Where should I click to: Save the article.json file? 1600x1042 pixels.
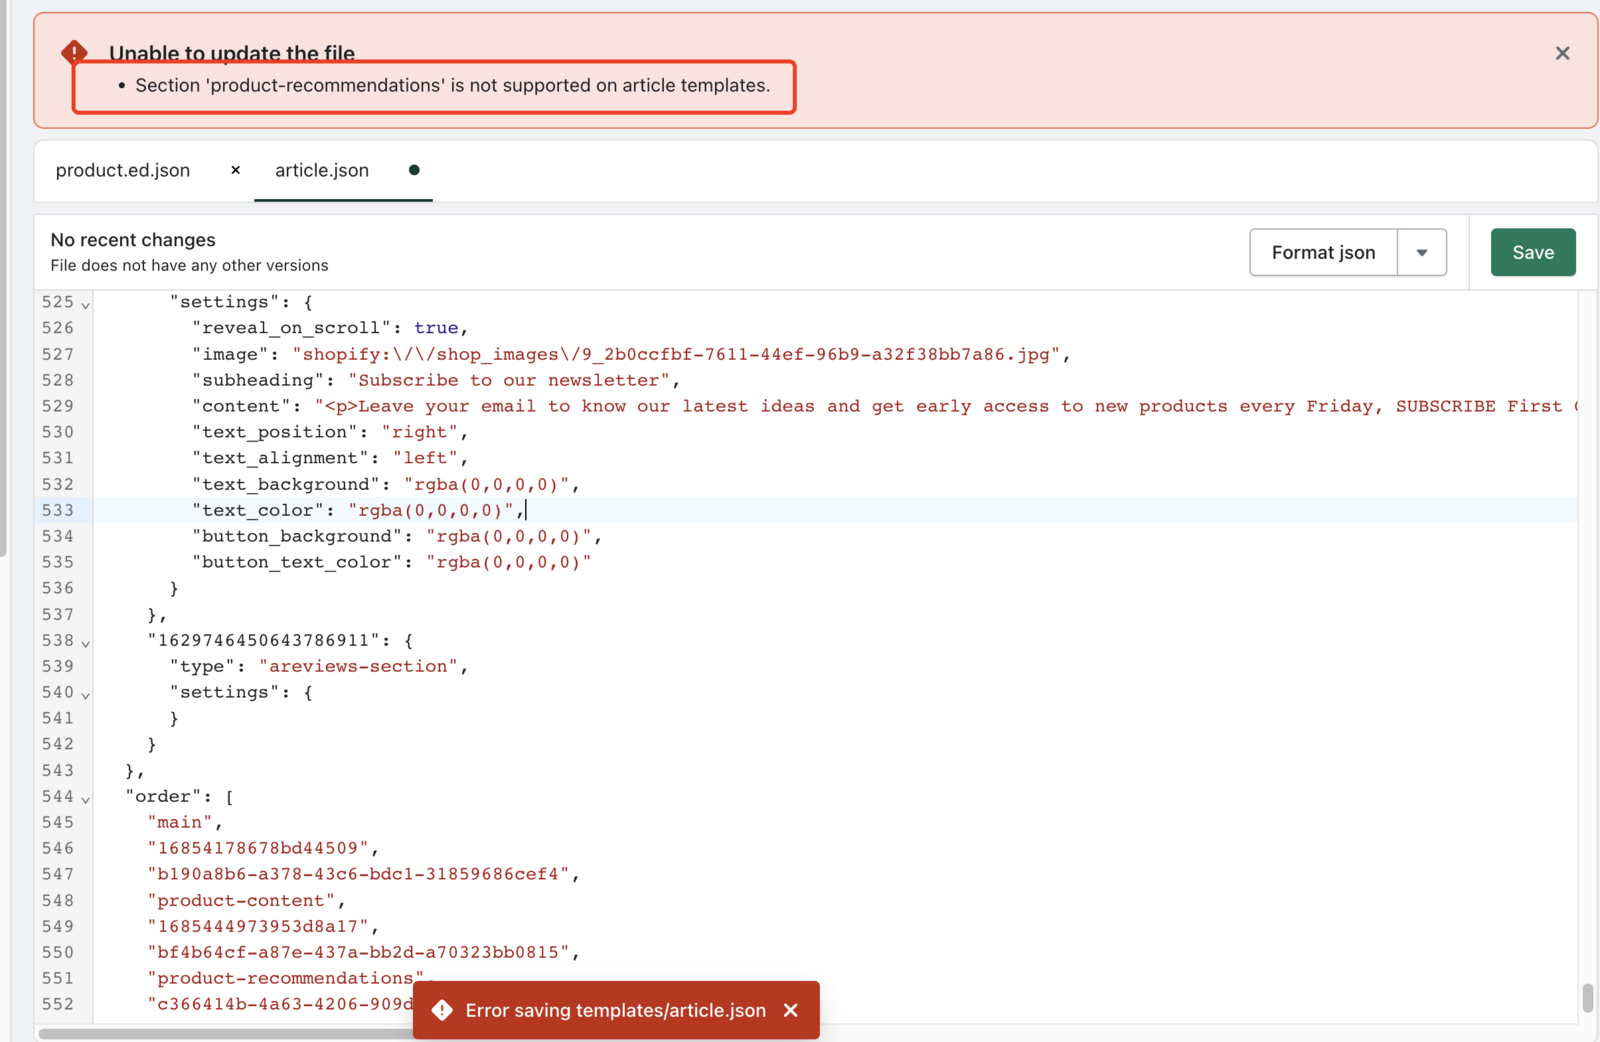click(1532, 252)
